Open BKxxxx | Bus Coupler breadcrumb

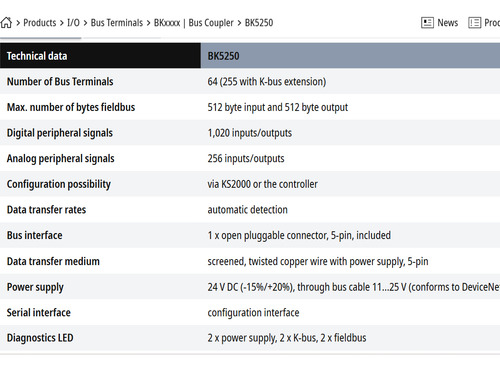(x=193, y=23)
